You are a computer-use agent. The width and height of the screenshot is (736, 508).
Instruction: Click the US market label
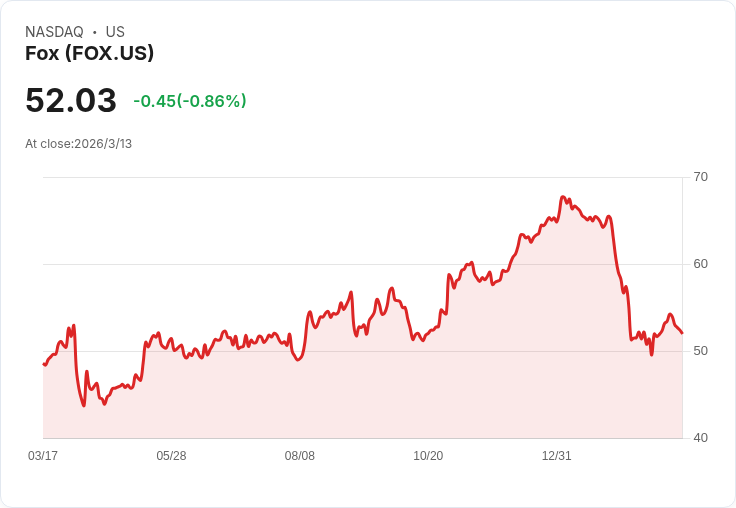click(115, 32)
